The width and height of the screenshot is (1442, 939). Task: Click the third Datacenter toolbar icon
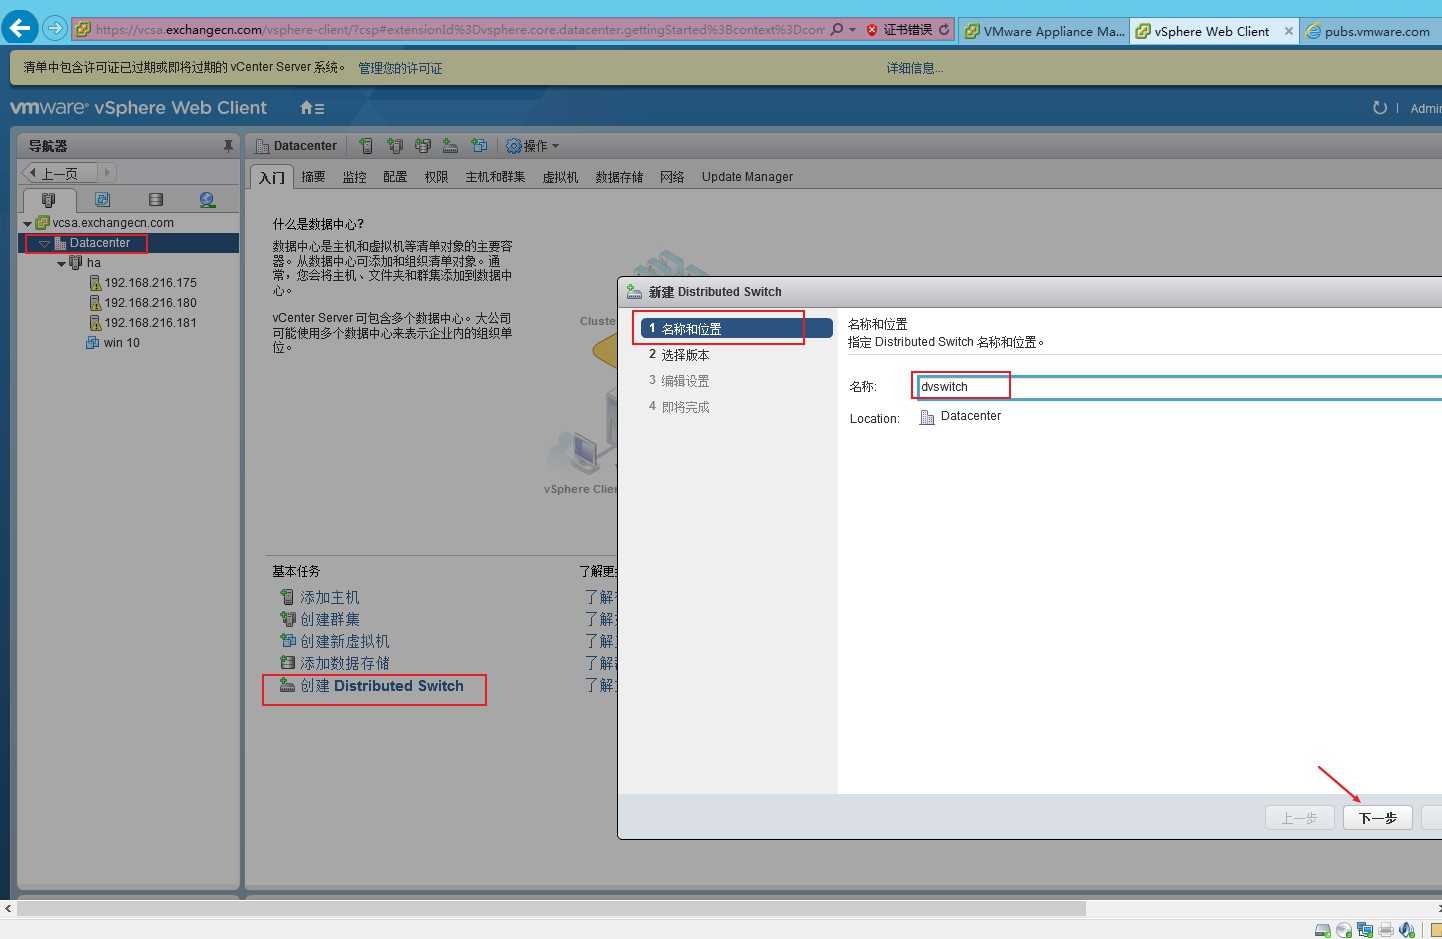click(x=423, y=146)
